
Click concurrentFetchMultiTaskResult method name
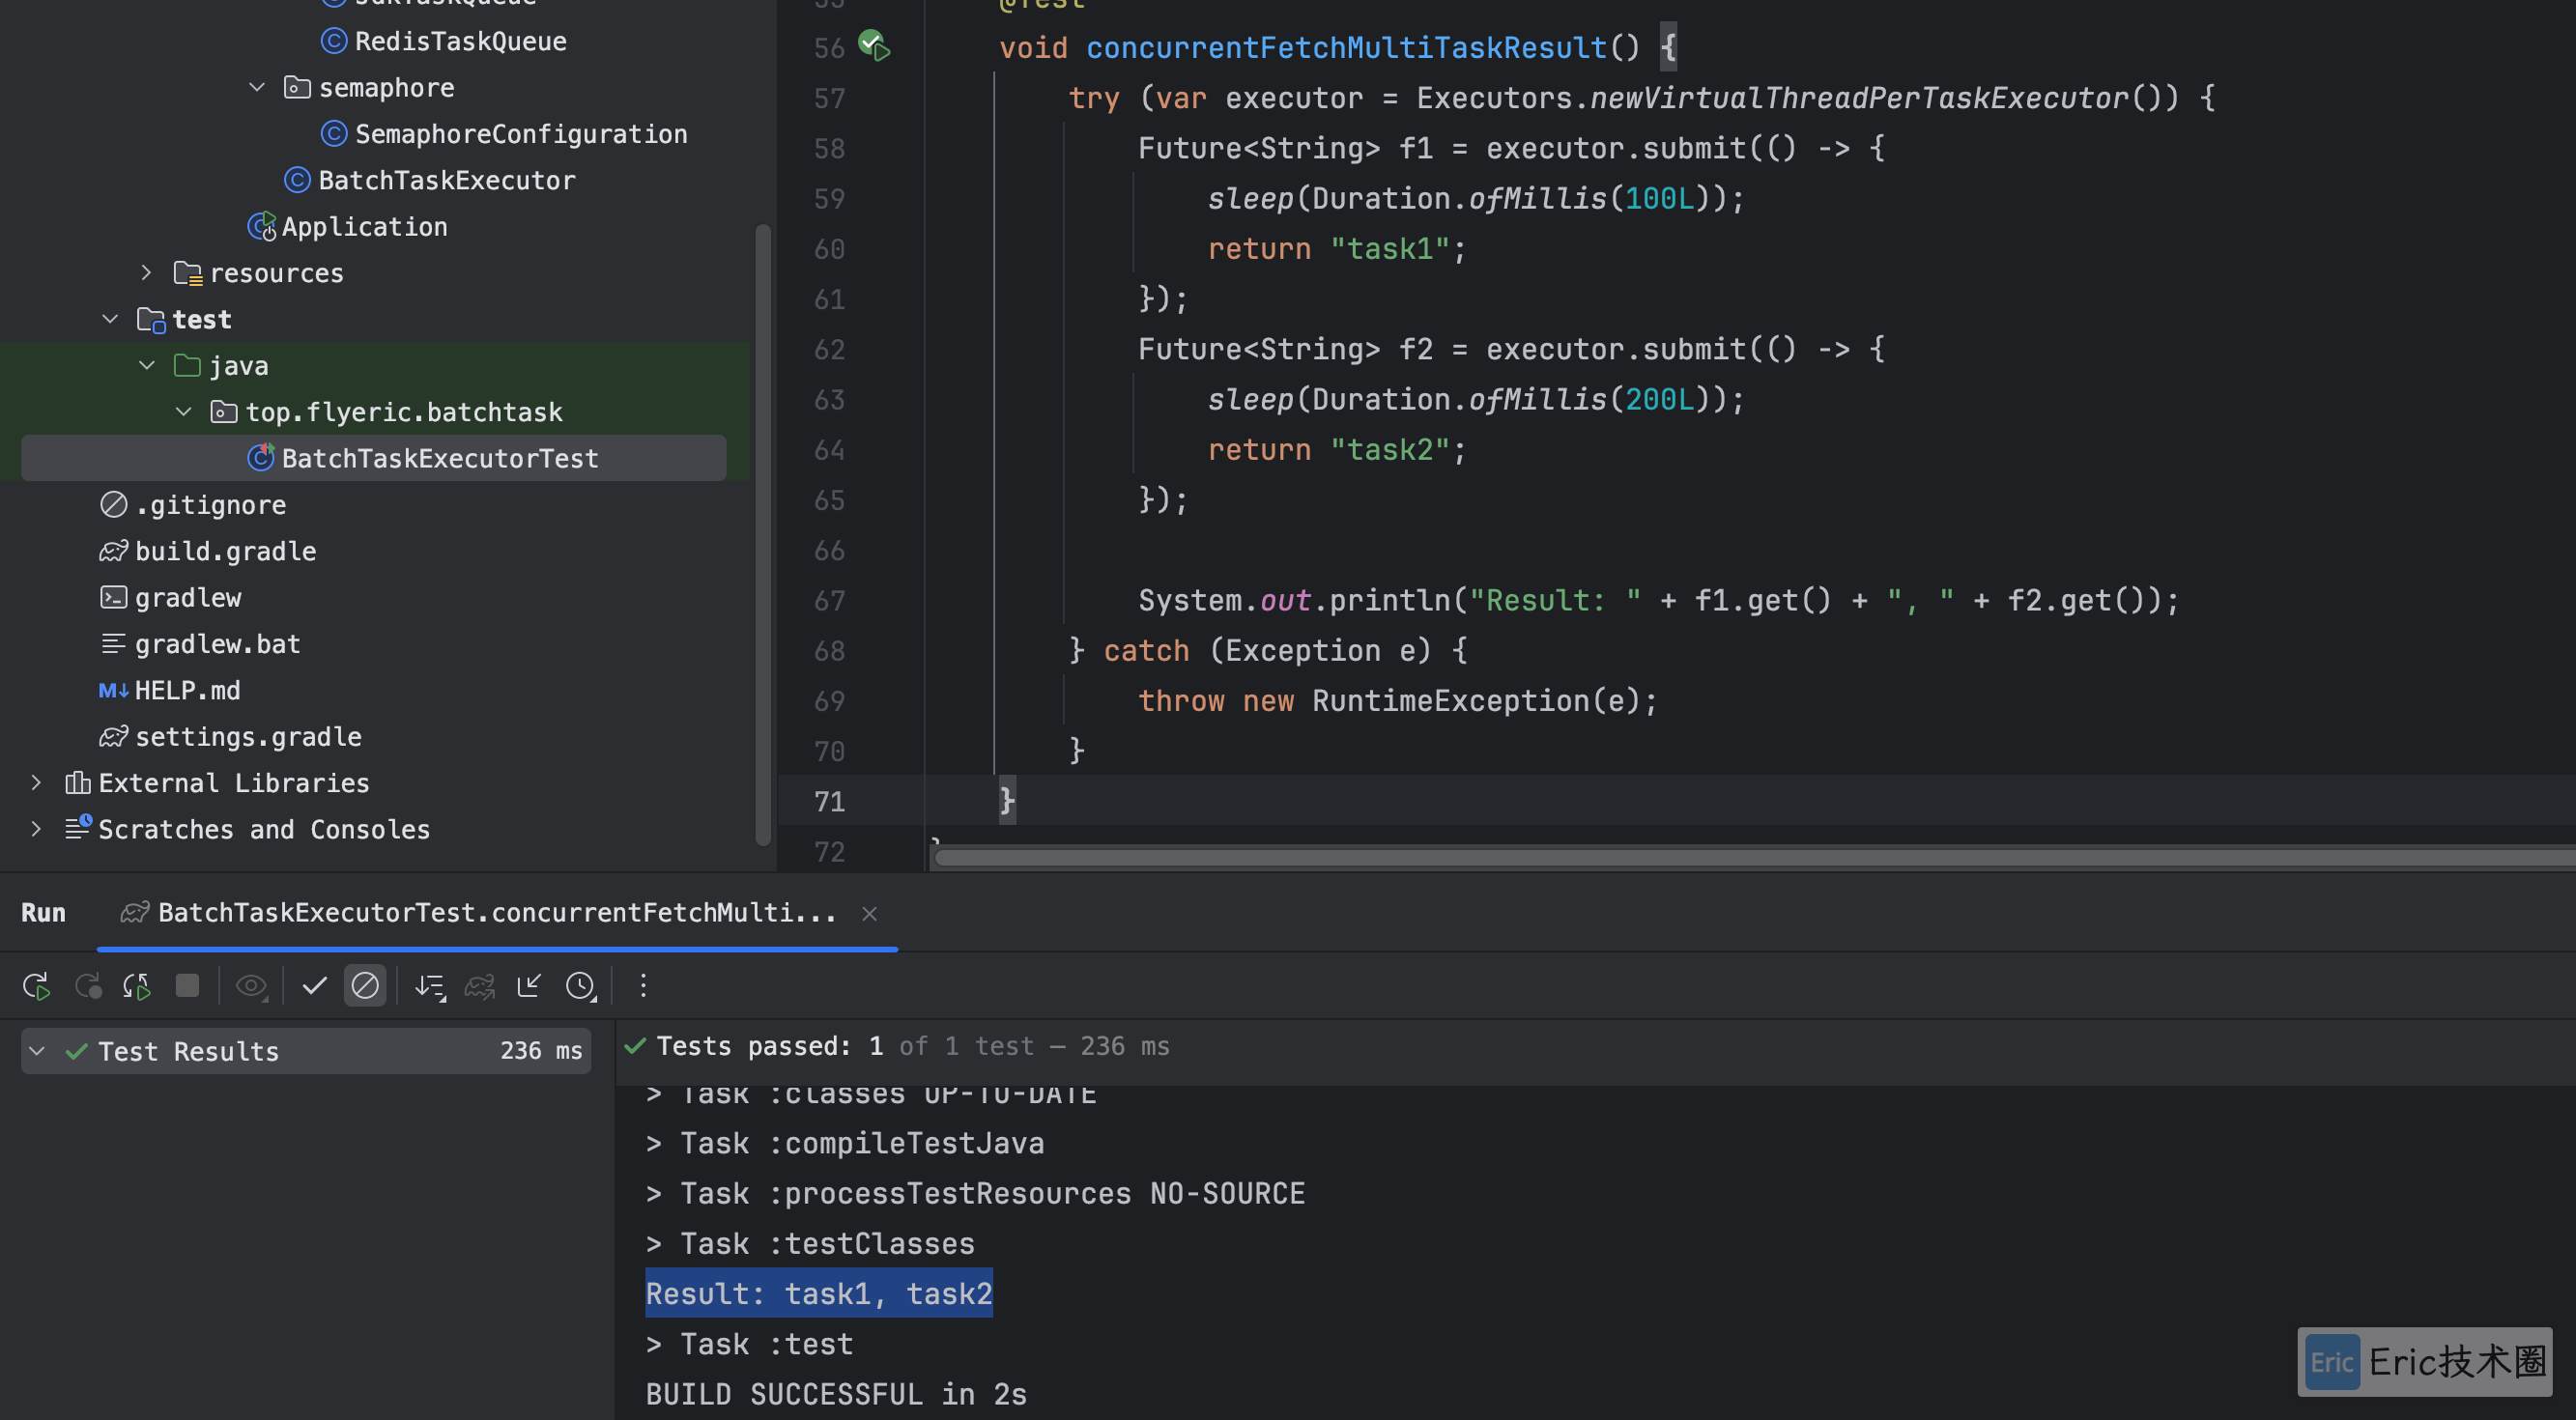tap(1346, 47)
